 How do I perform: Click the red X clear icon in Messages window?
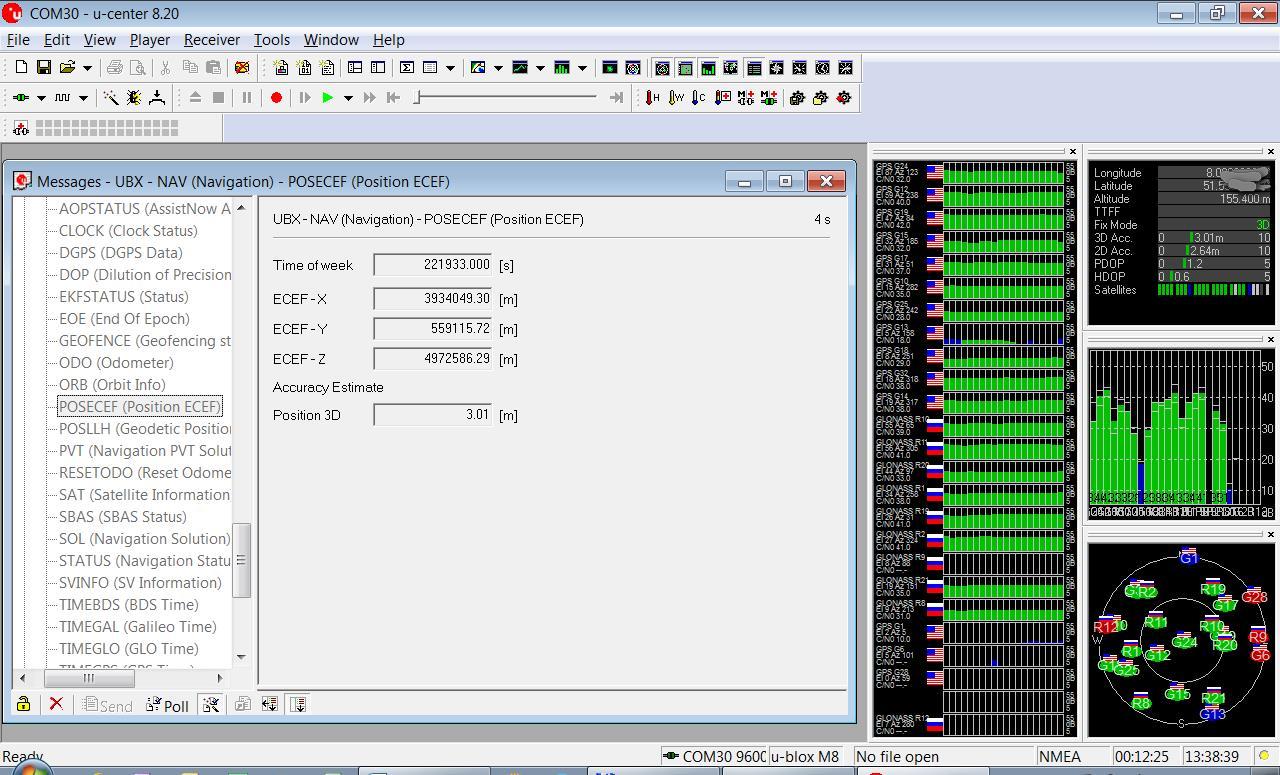click(56, 704)
